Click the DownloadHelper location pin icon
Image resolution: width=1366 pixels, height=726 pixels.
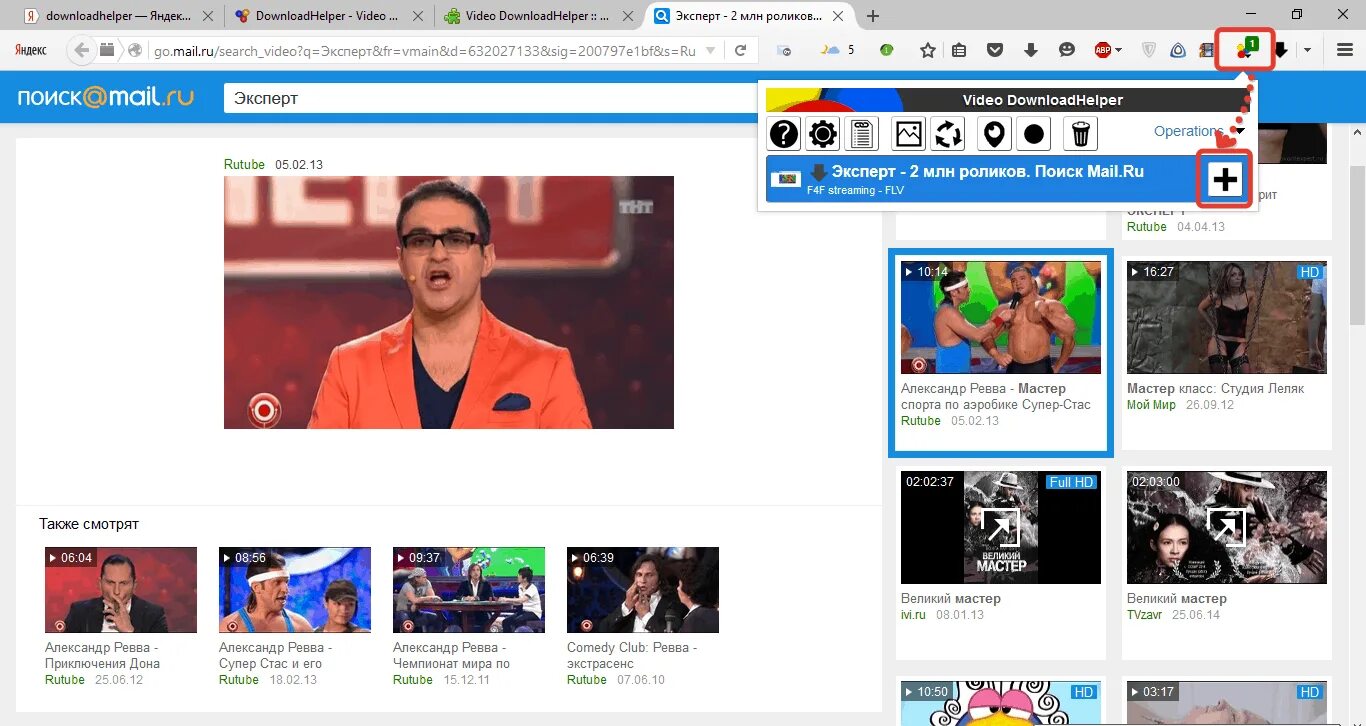pyautogui.click(x=993, y=133)
